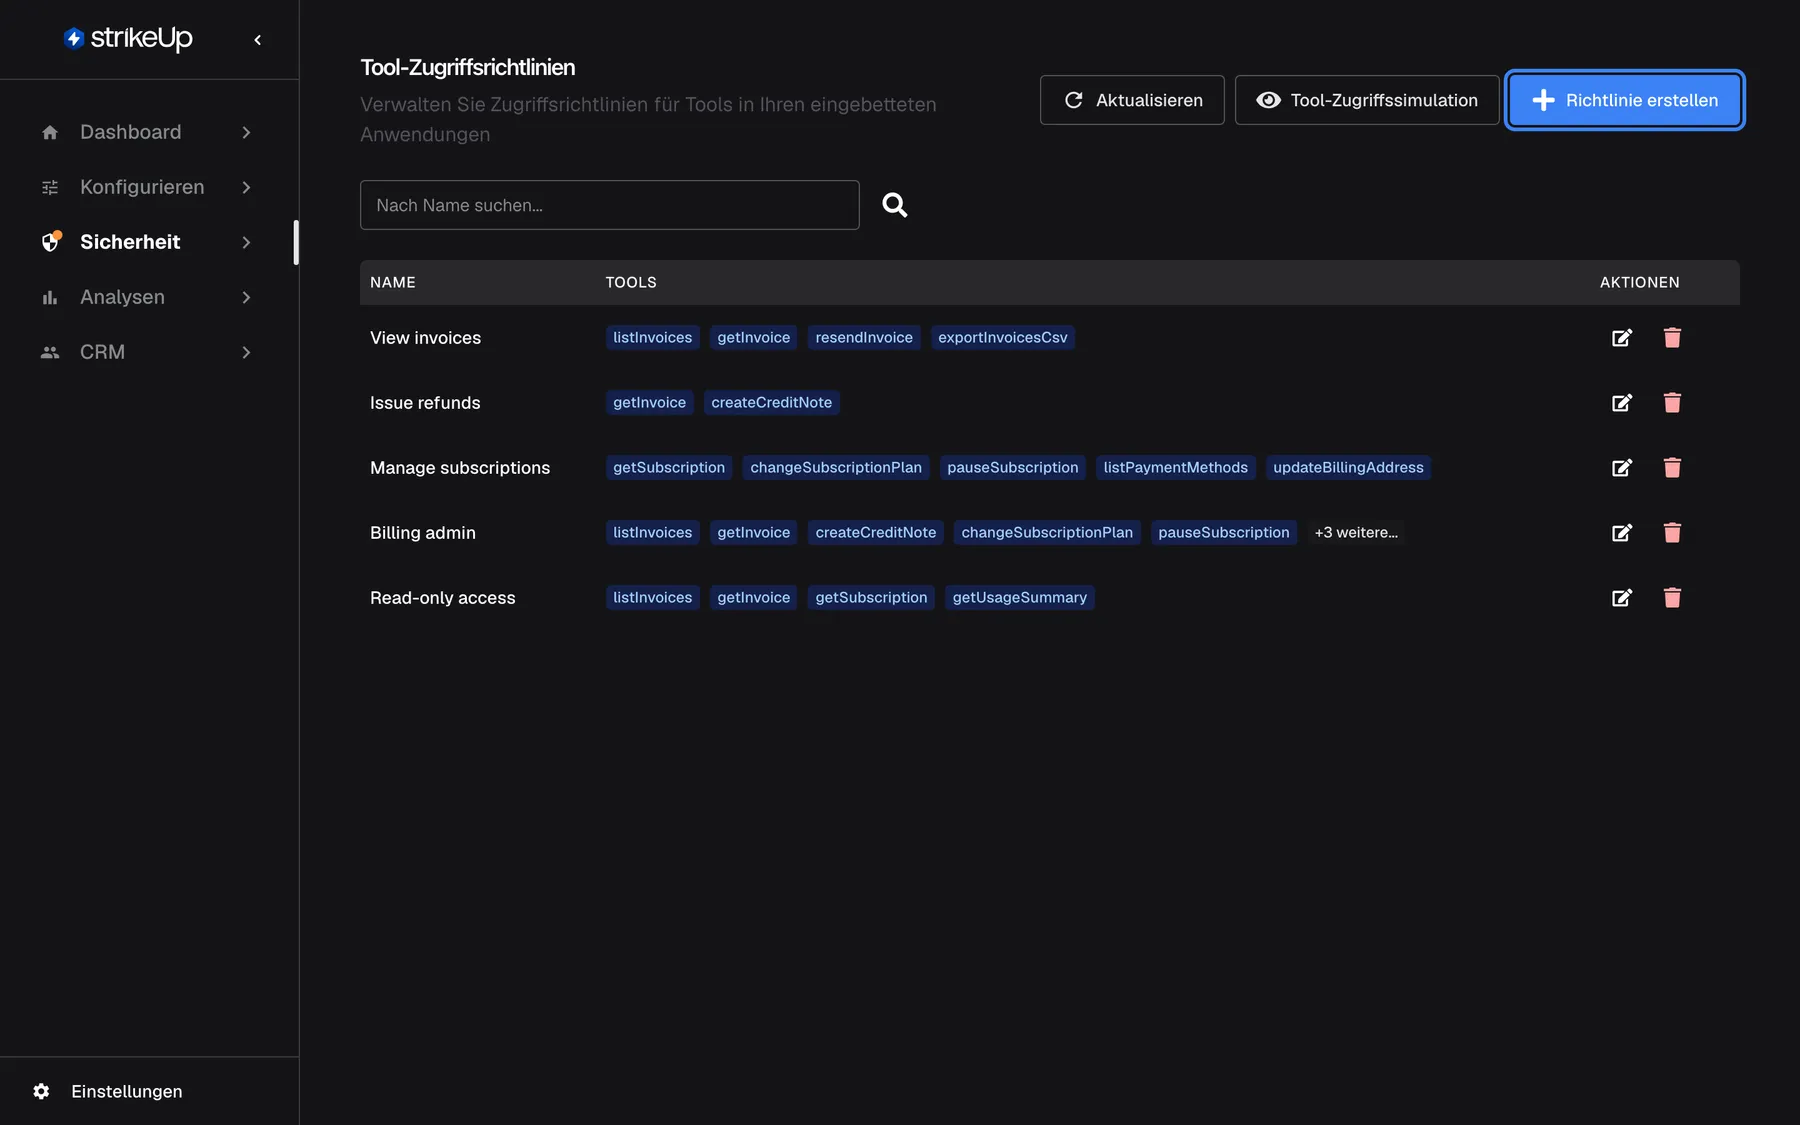Click the Einstellungen gear icon
The width and height of the screenshot is (1800, 1125).
41,1091
